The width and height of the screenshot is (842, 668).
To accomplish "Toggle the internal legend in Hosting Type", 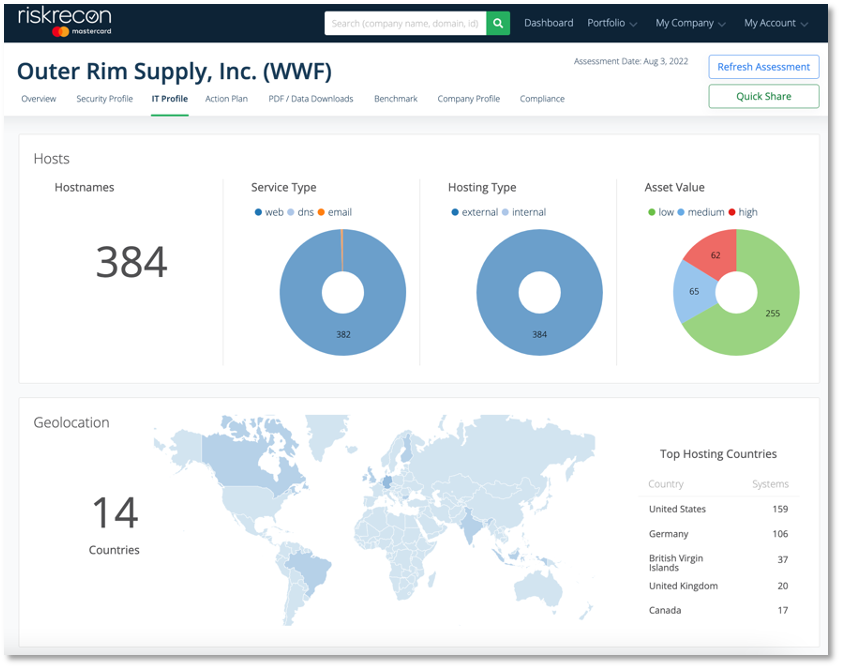I will (x=524, y=212).
